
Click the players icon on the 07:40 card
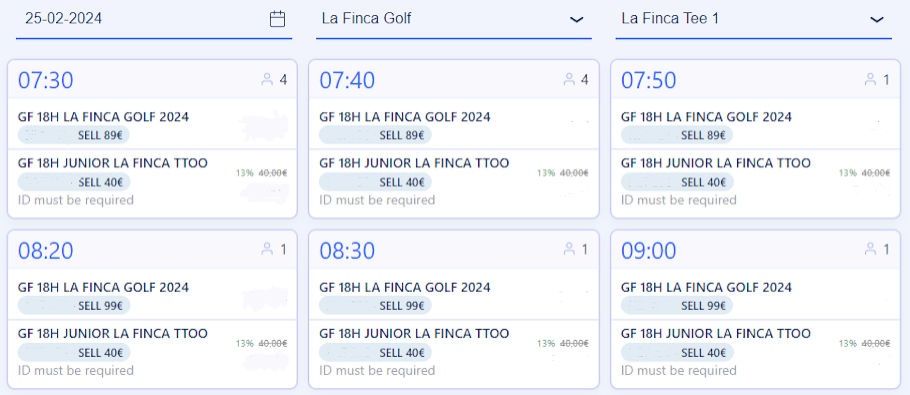(x=569, y=80)
